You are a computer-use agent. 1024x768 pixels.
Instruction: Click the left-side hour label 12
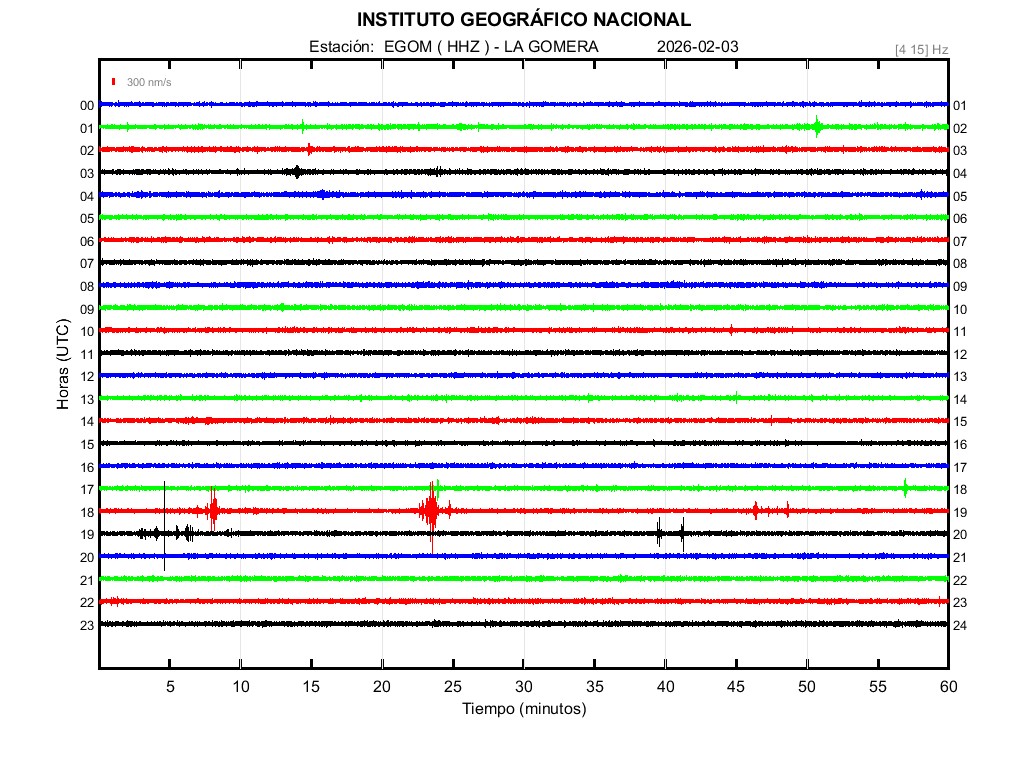coord(87,376)
